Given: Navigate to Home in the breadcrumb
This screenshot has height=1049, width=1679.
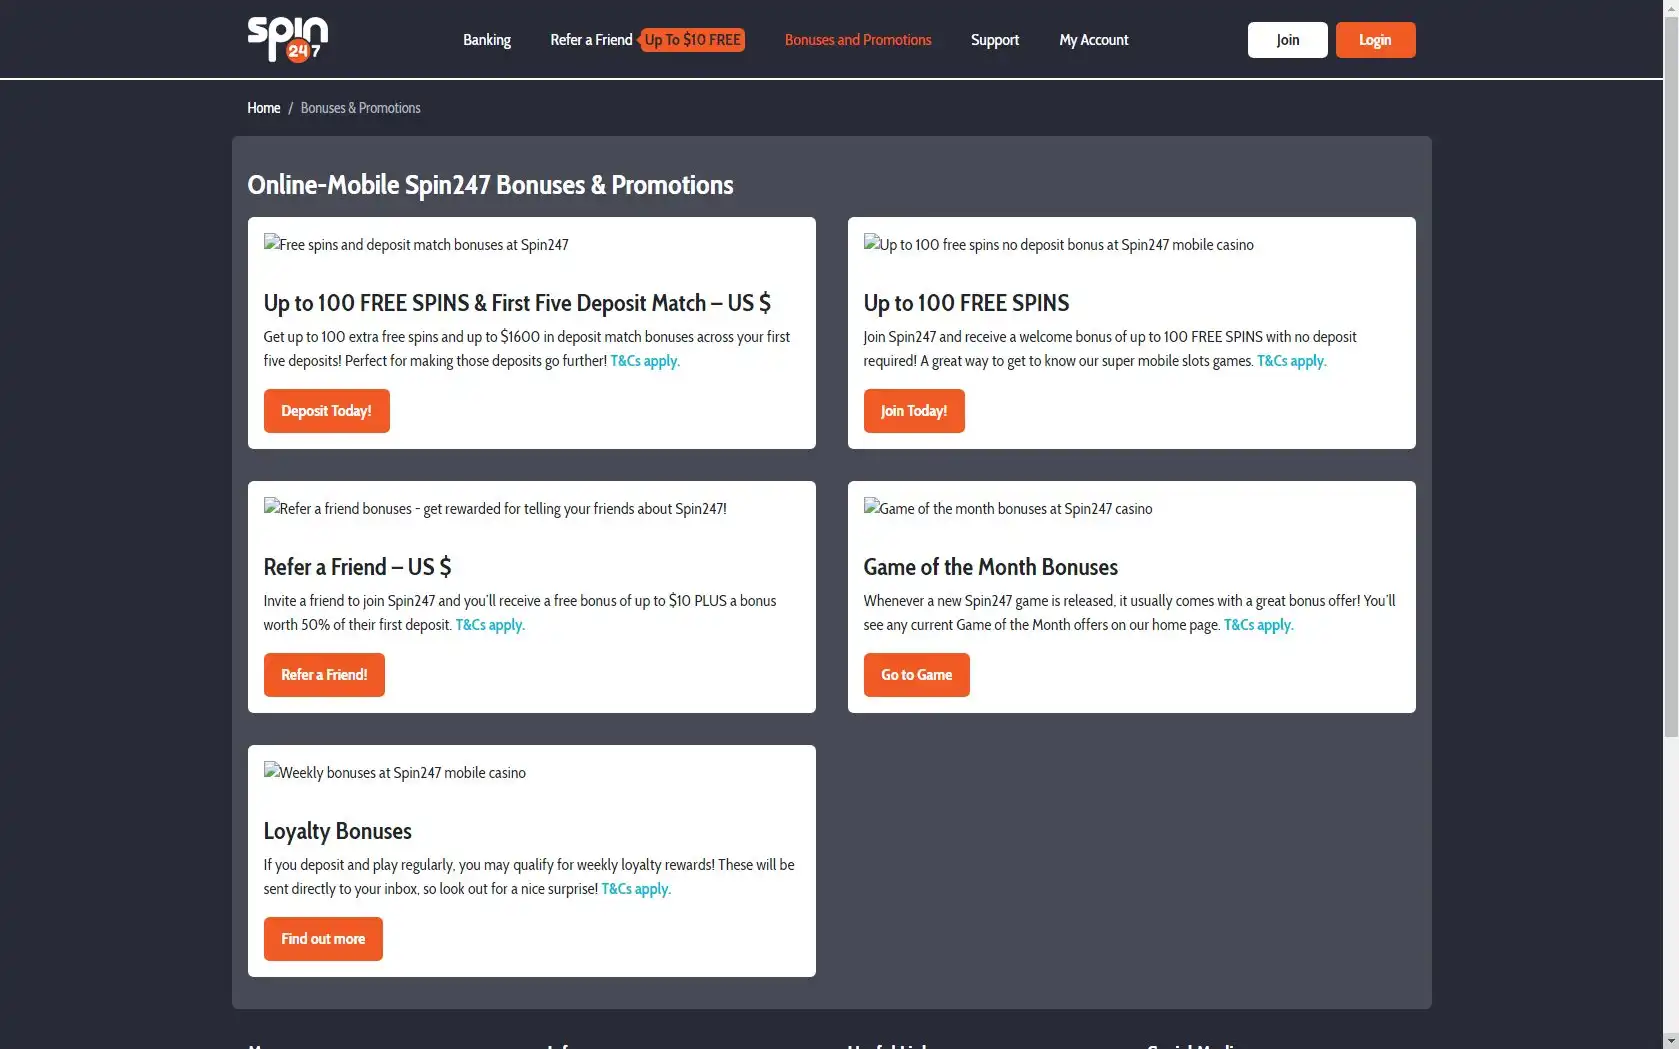Looking at the screenshot, I should pos(263,108).
